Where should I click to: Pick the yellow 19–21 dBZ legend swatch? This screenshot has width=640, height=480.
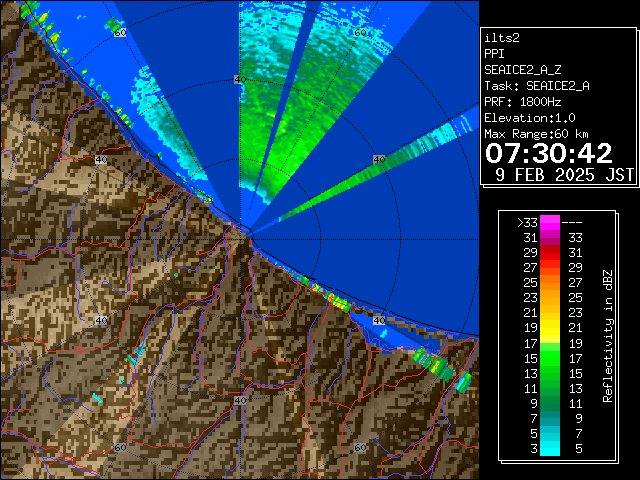pos(550,328)
